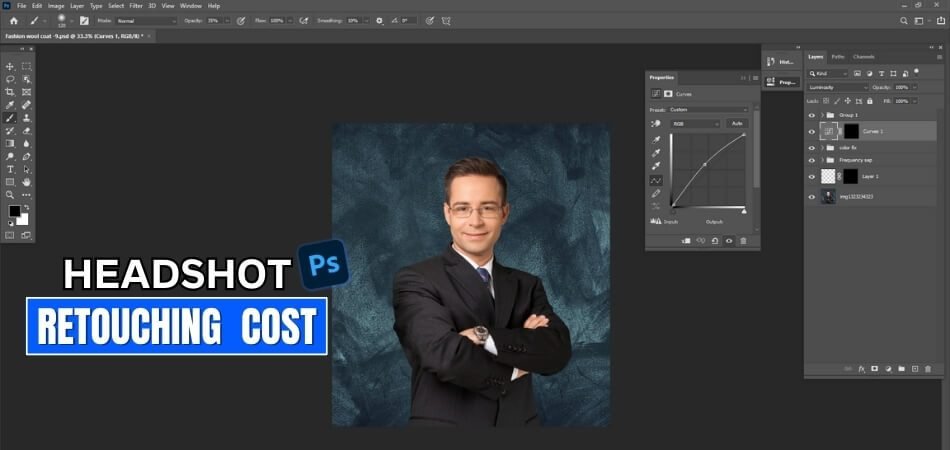Hide the color fix group
This screenshot has height=450, width=950.
(812, 148)
